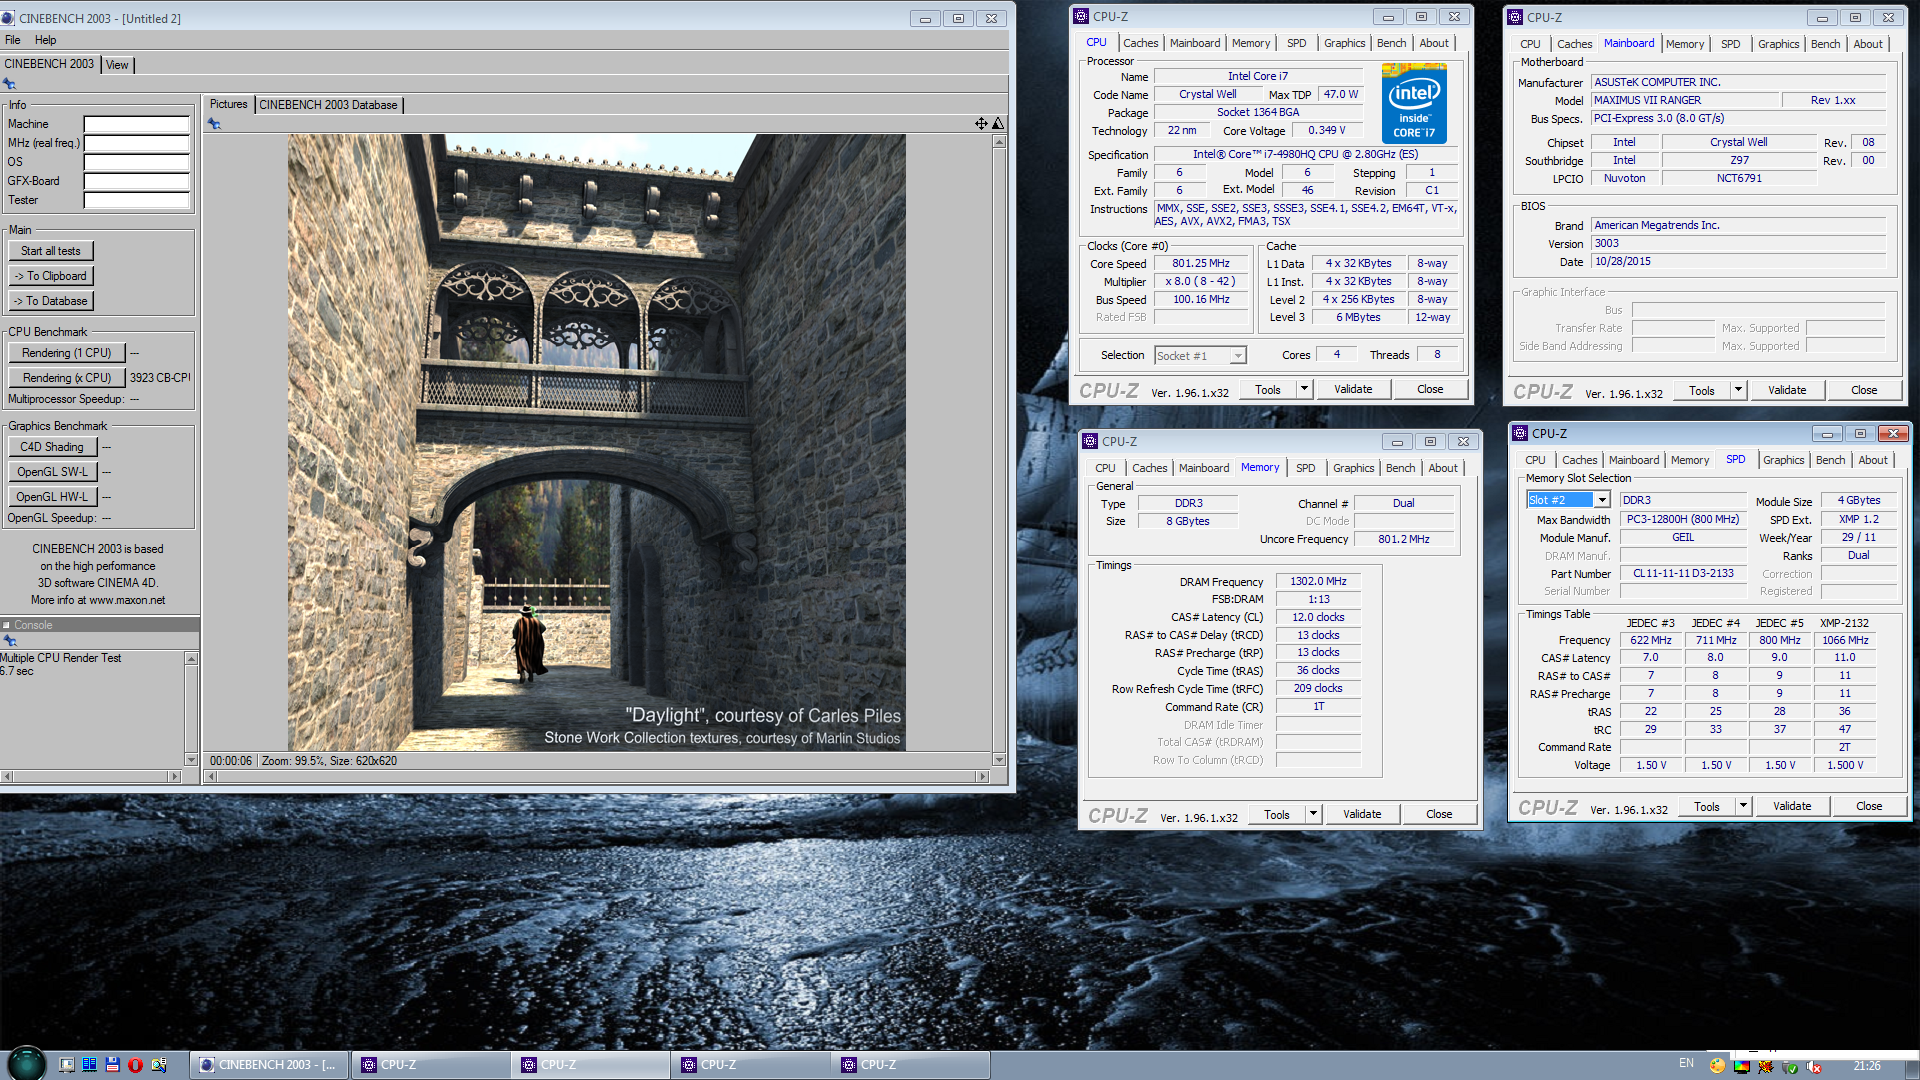This screenshot has width=1920, height=1080.
Task: Click the render view horizontal scrollbar
Action: pyautogui.click(x=597, y=777)
